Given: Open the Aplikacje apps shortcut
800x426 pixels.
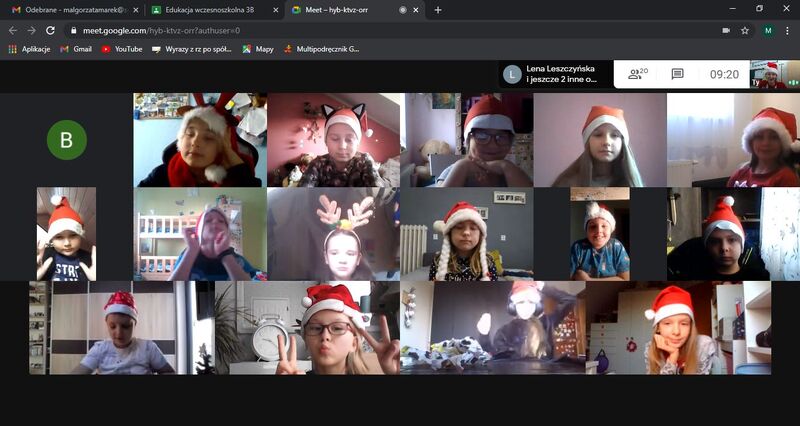Looking at the screenshot, I should click(x=29, y=48).
